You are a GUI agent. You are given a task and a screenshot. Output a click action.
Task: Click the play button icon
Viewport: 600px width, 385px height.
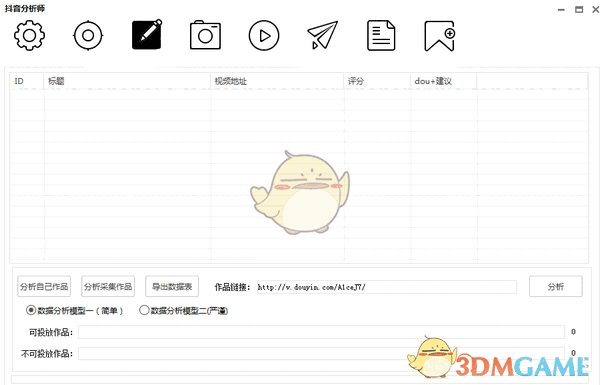(x=264, y=36)
